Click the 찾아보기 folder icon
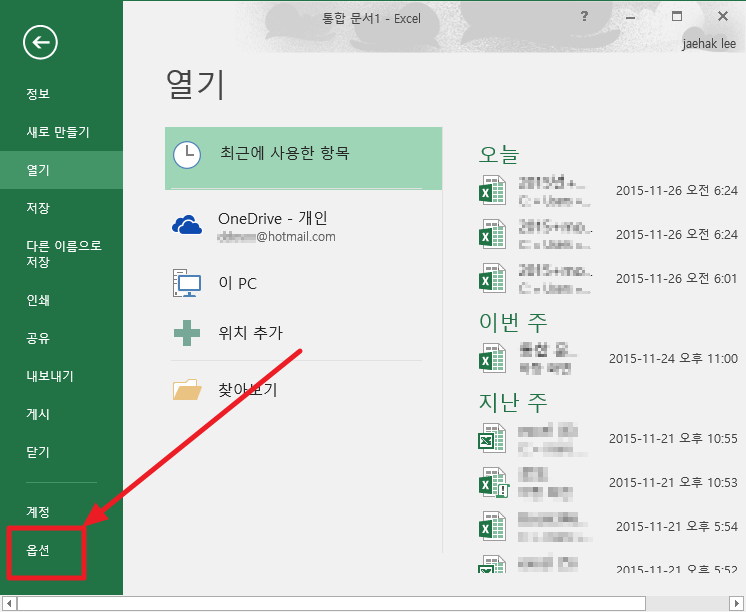The height and width of the screenshot is (612, 746). click(187, 389)
